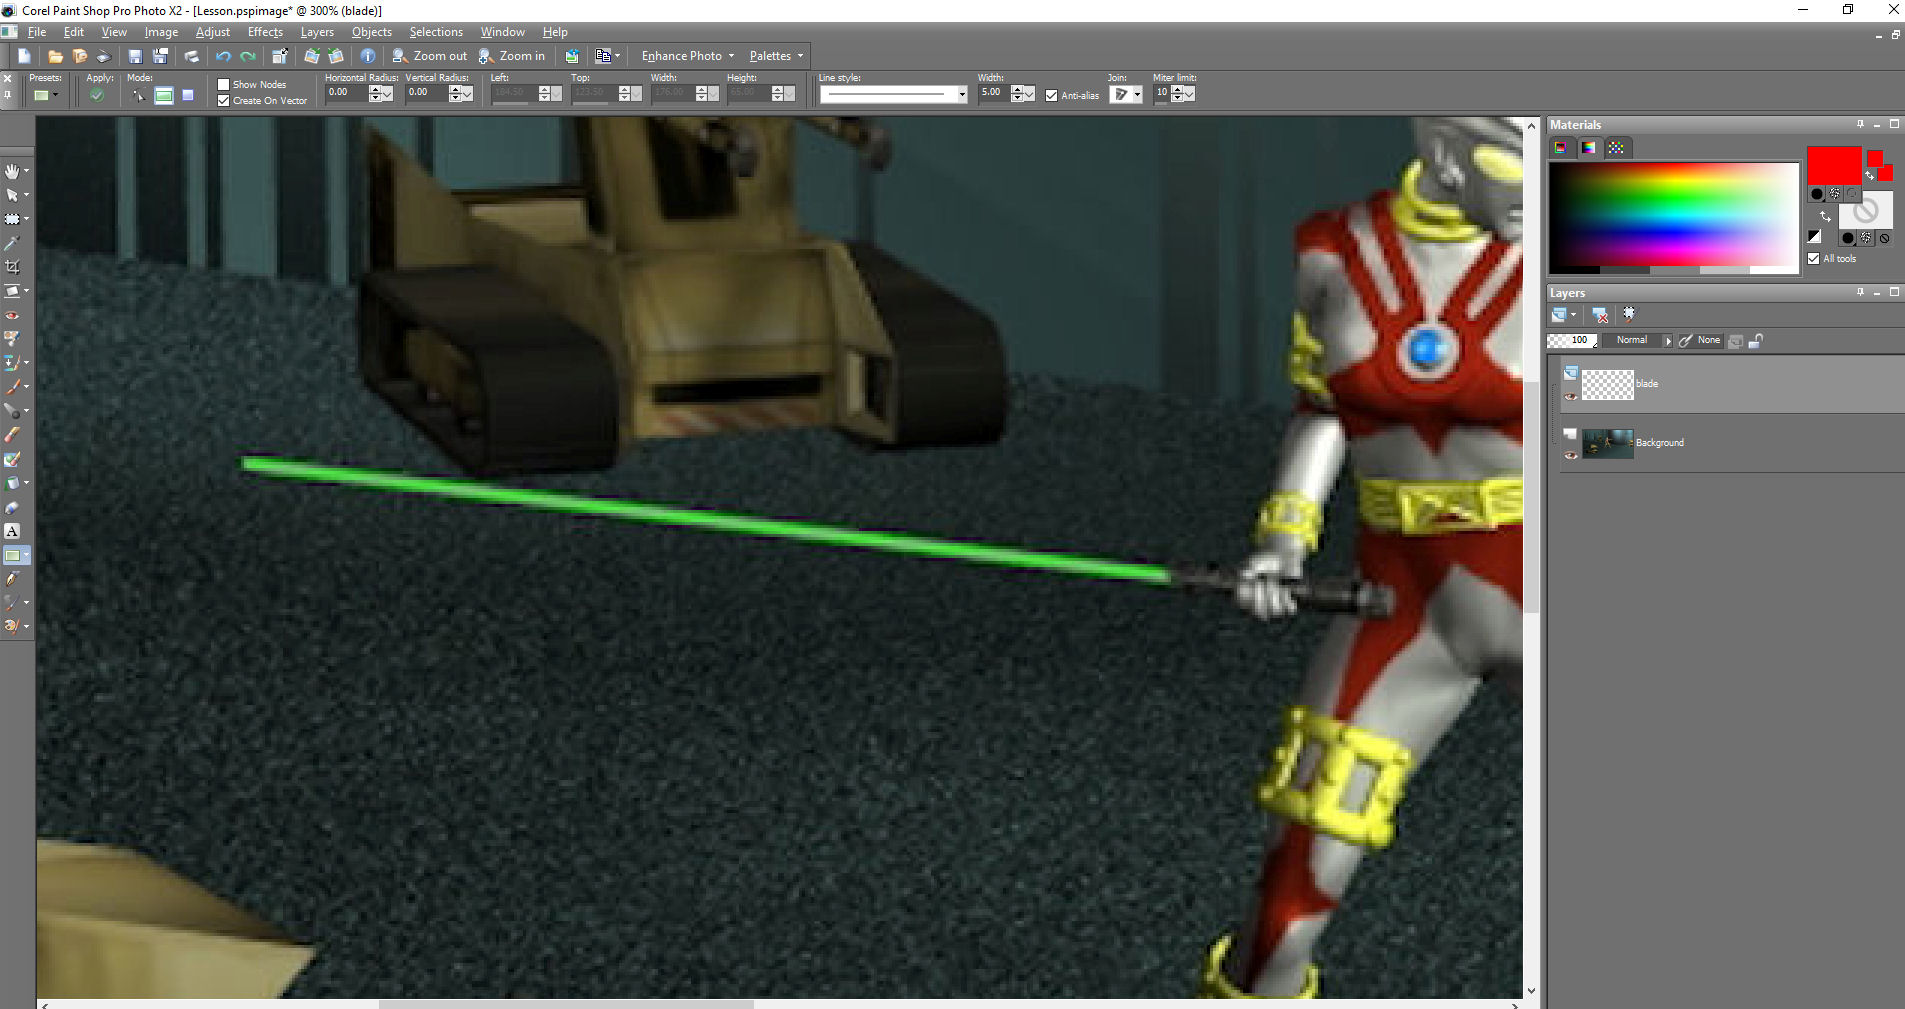Pick a color from the rainbow spectrum

(x=1674, y=215)
